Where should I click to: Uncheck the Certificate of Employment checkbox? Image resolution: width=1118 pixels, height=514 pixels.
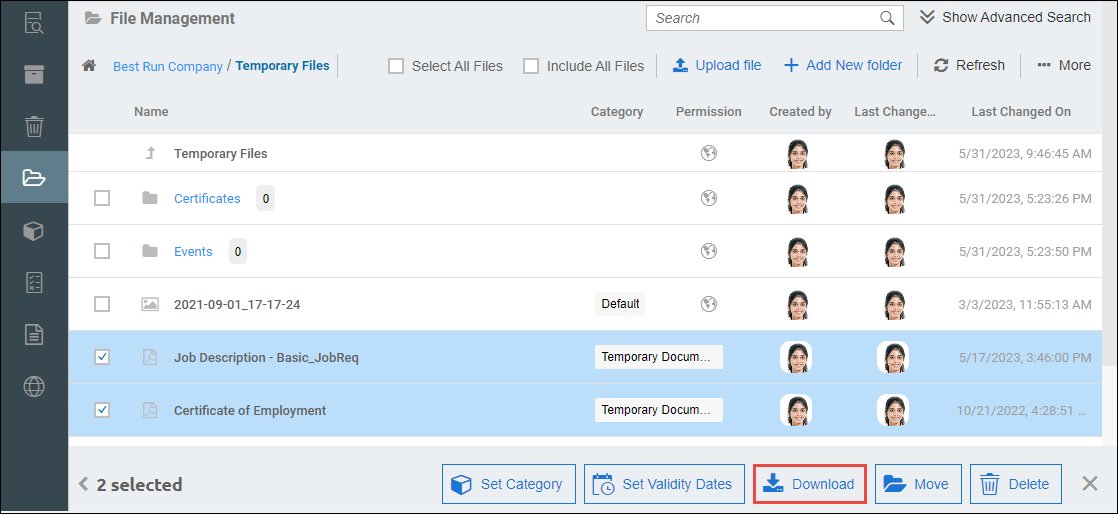(x=102, y=410)
